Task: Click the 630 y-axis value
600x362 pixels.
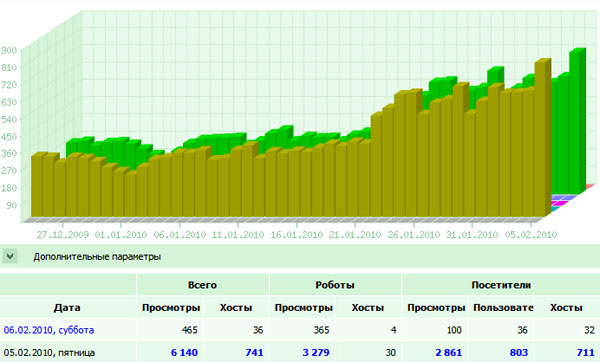Action: click(x=9, y=102)
